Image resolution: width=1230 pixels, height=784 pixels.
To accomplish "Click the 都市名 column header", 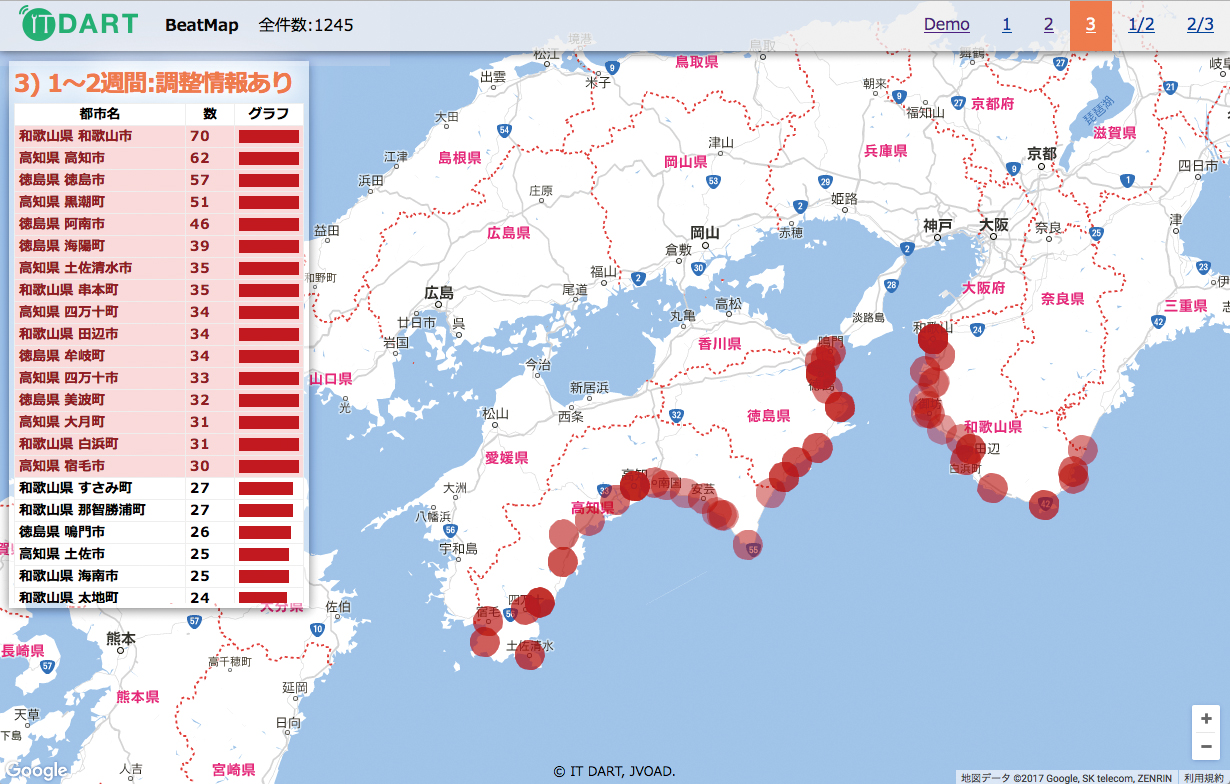I will pyautogui.click(x=99, y=114).
